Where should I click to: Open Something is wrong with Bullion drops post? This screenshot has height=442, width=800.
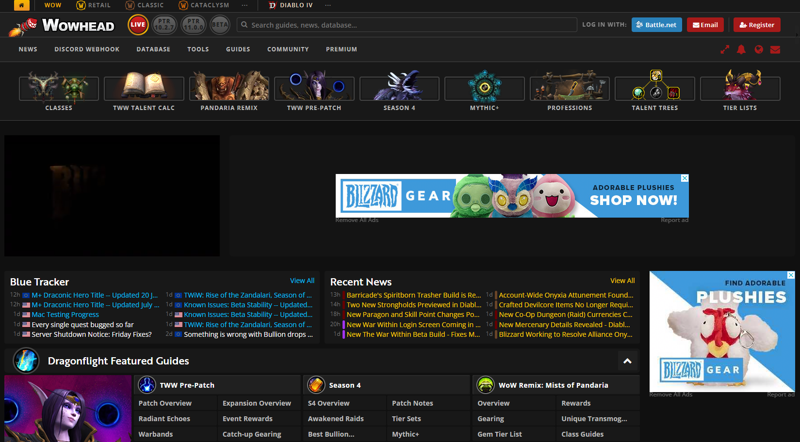coord(248,334)
